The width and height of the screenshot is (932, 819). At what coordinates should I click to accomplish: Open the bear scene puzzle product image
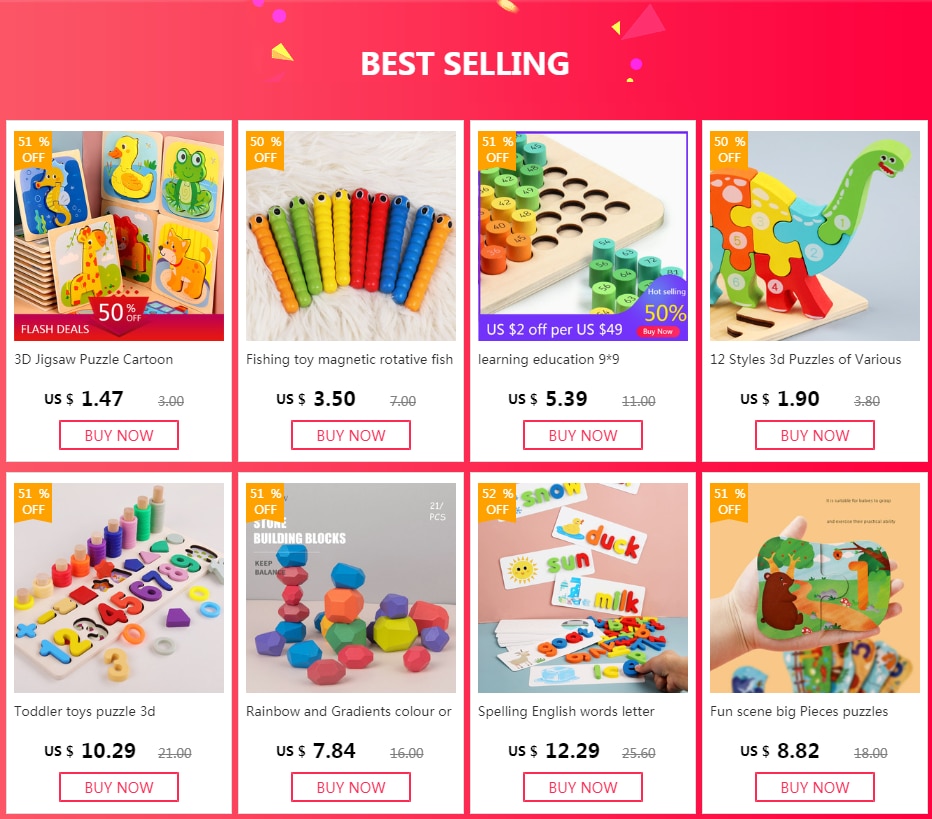click(815, 588)
